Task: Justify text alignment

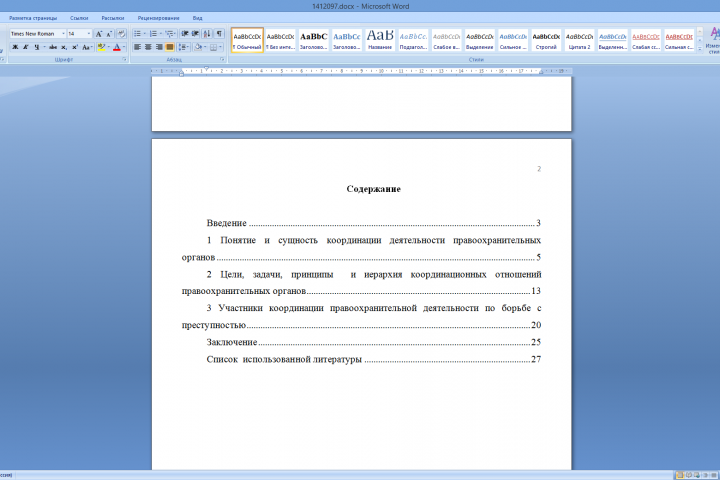Action: [169, 47]
